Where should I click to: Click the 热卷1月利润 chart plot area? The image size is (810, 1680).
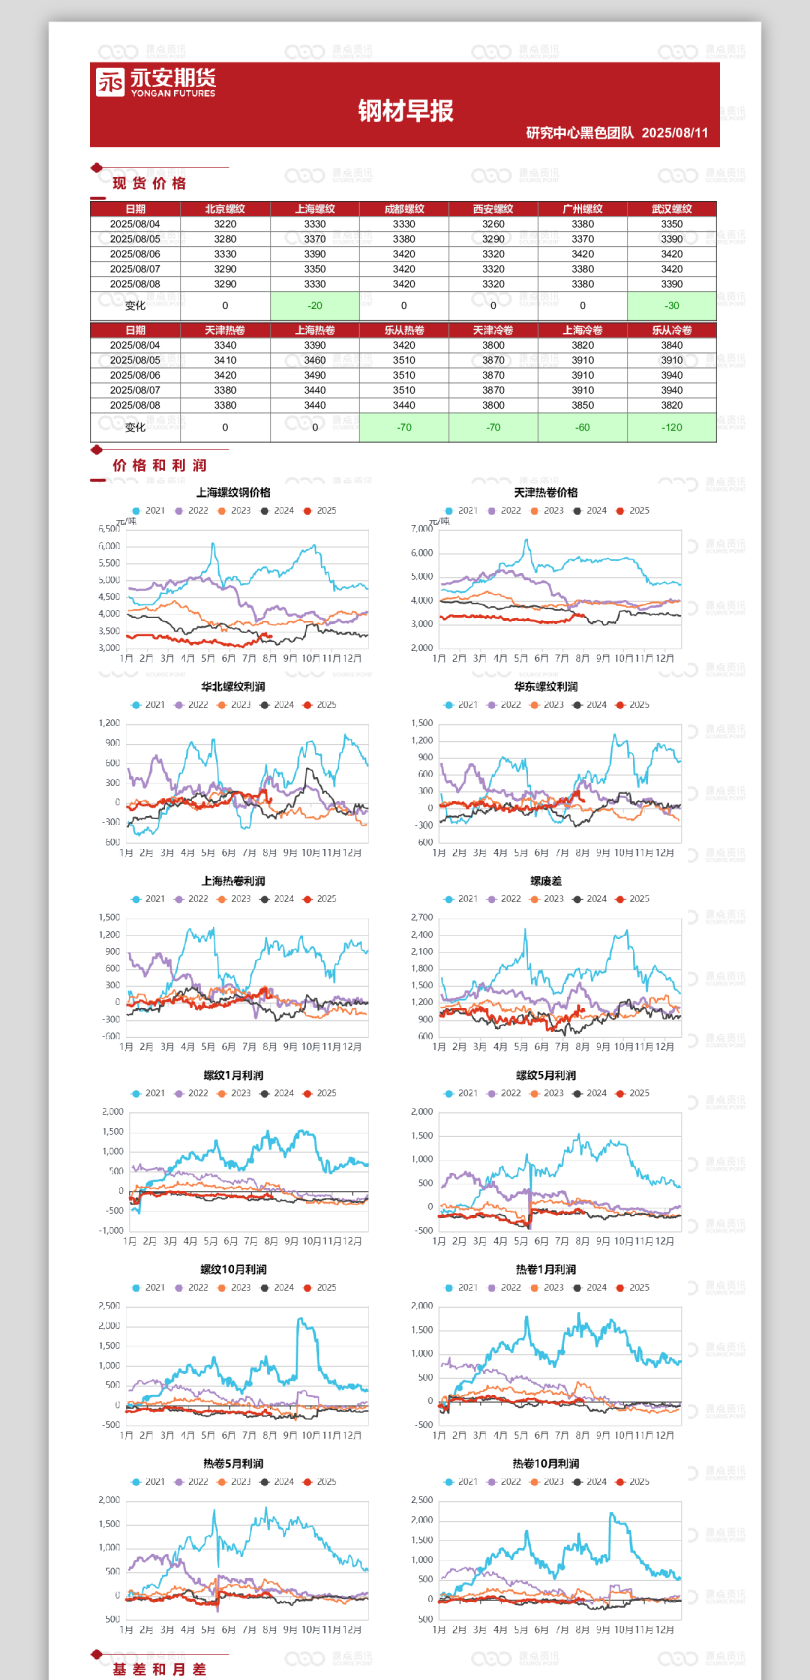coord(560,1365)
